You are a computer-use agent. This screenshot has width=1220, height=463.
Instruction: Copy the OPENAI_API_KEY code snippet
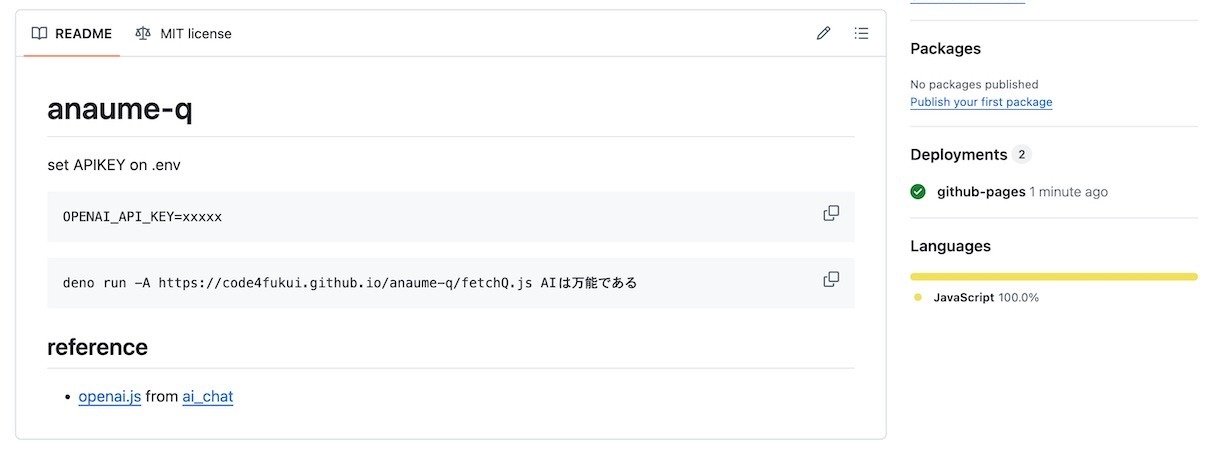831,213
